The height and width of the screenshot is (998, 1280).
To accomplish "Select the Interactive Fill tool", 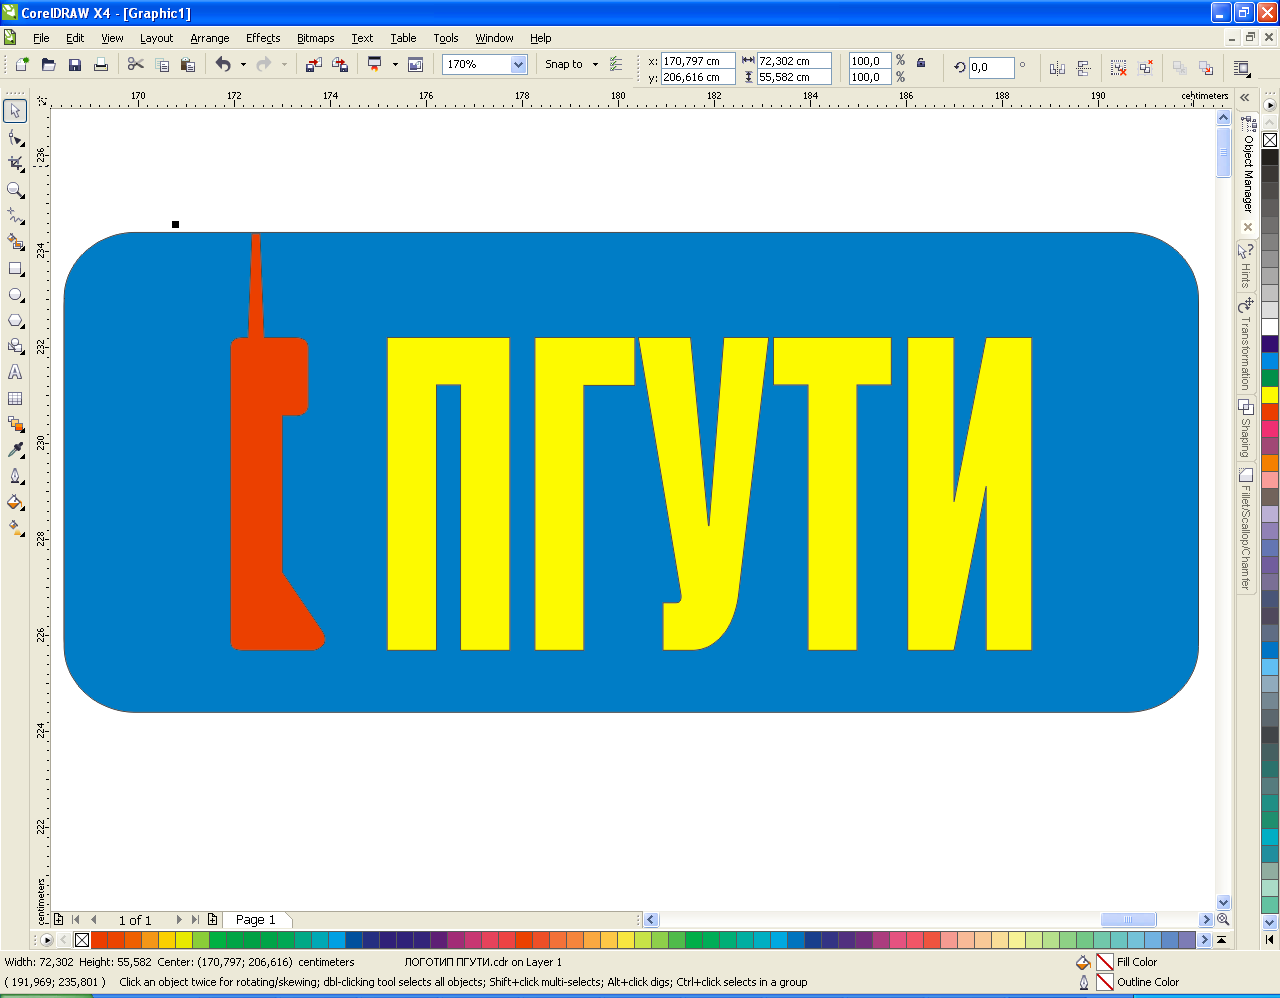I will (x=15, y=528).
